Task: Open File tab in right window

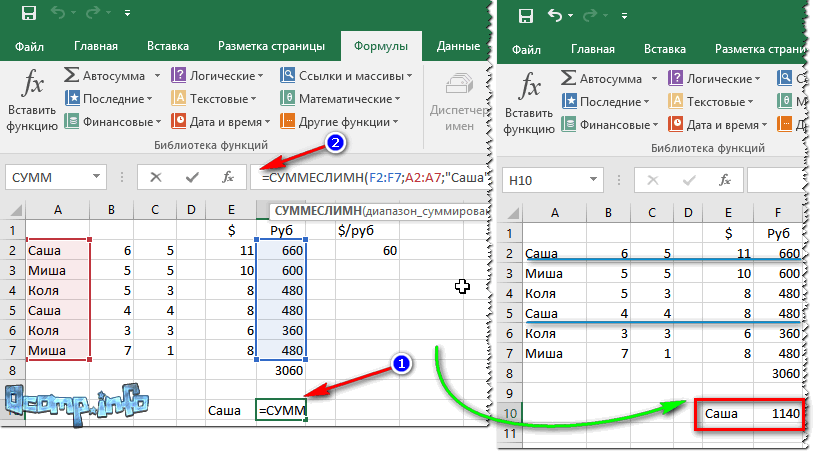Action: pos(526,49)
